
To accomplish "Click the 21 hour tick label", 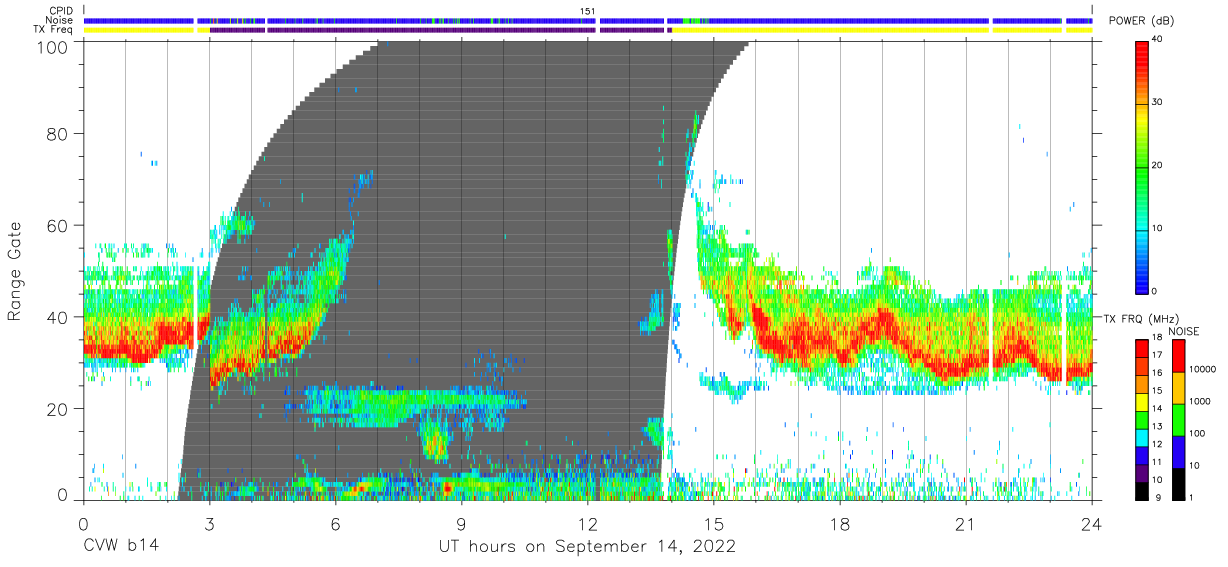I will pos(966,525).
